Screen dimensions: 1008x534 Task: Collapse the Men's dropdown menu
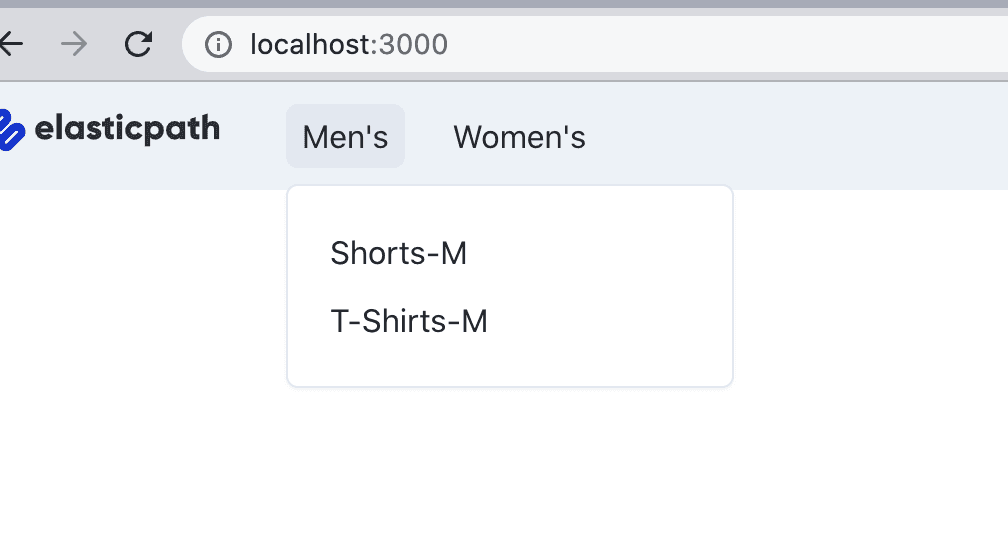pyautogui.click(x=345, y=137)
